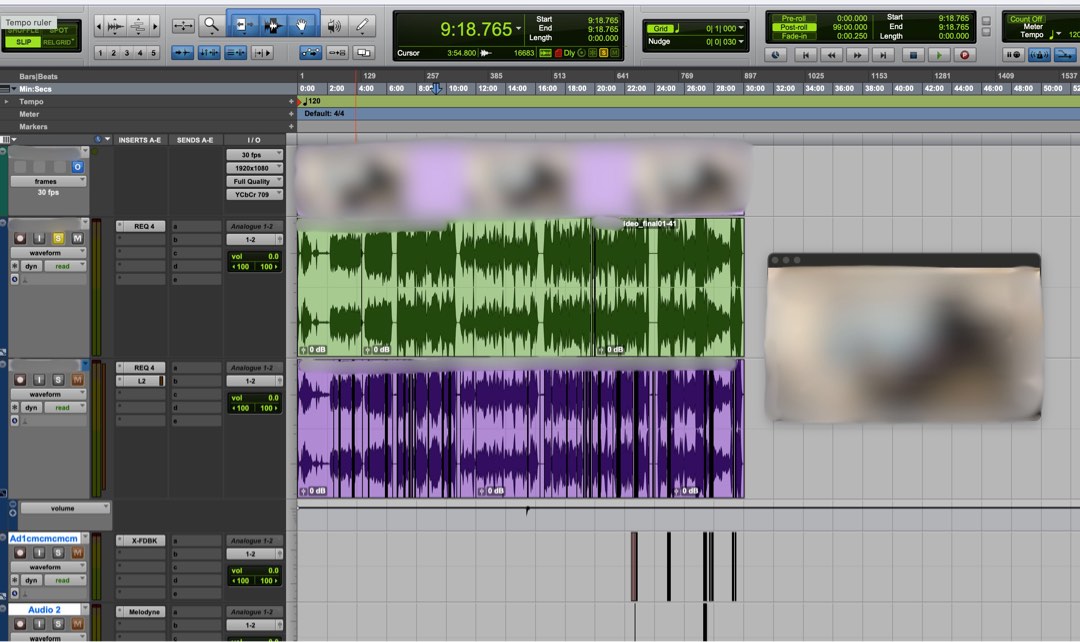Toggle automation follows edit button
Image resolution: width=1080 pixels, height=642 pixels.
[311, 52]
